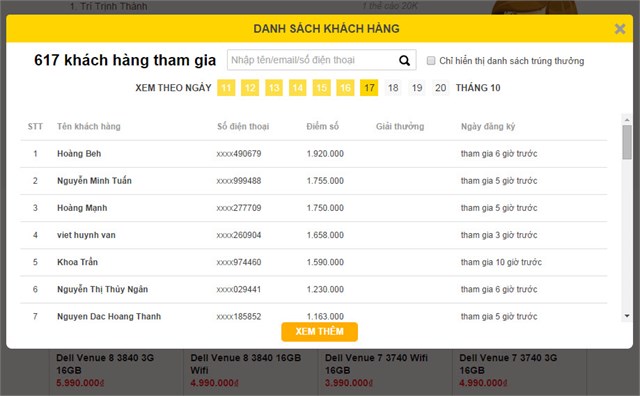Viewport: 640px width, 396px height.
Task: Click phone number xxxx999488
Action: point(239,181)
